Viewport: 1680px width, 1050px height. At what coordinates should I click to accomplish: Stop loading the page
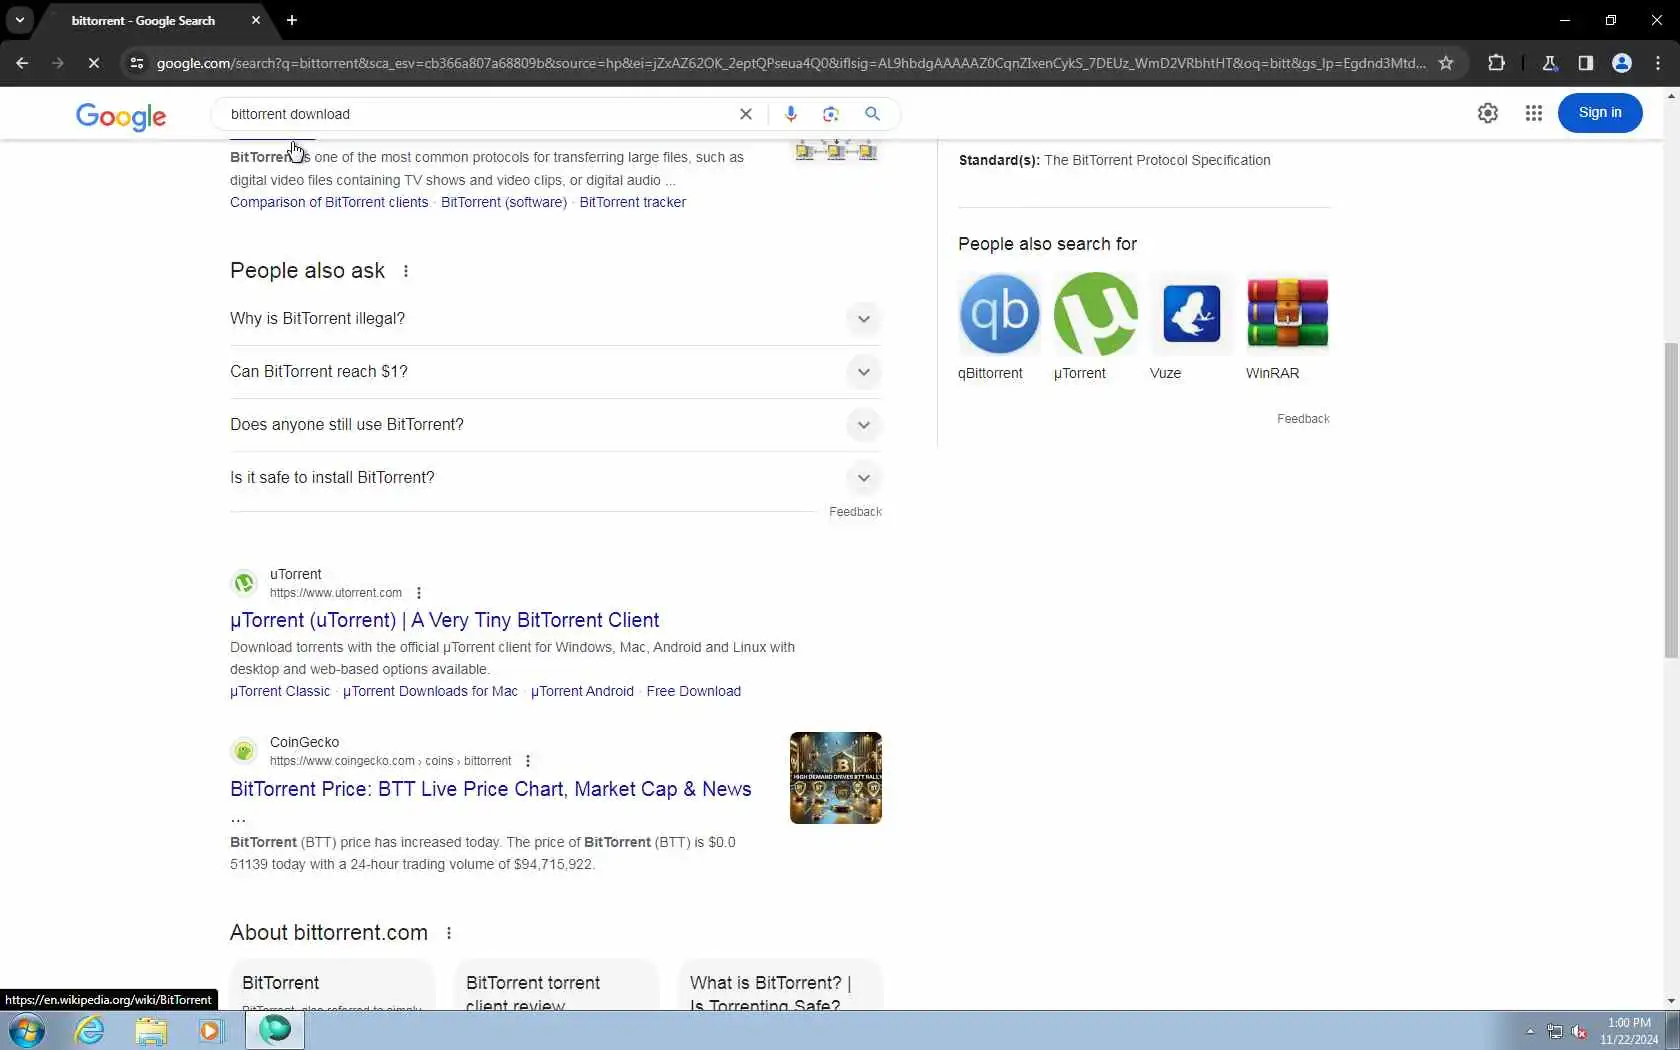(x=93, y=63)
